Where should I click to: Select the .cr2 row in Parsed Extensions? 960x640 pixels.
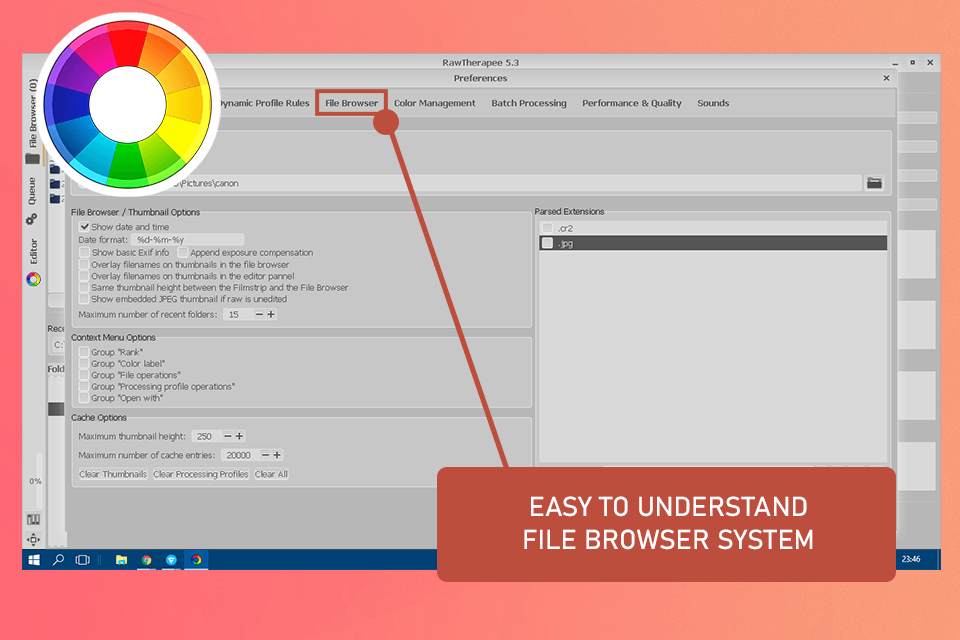(713, 228)
